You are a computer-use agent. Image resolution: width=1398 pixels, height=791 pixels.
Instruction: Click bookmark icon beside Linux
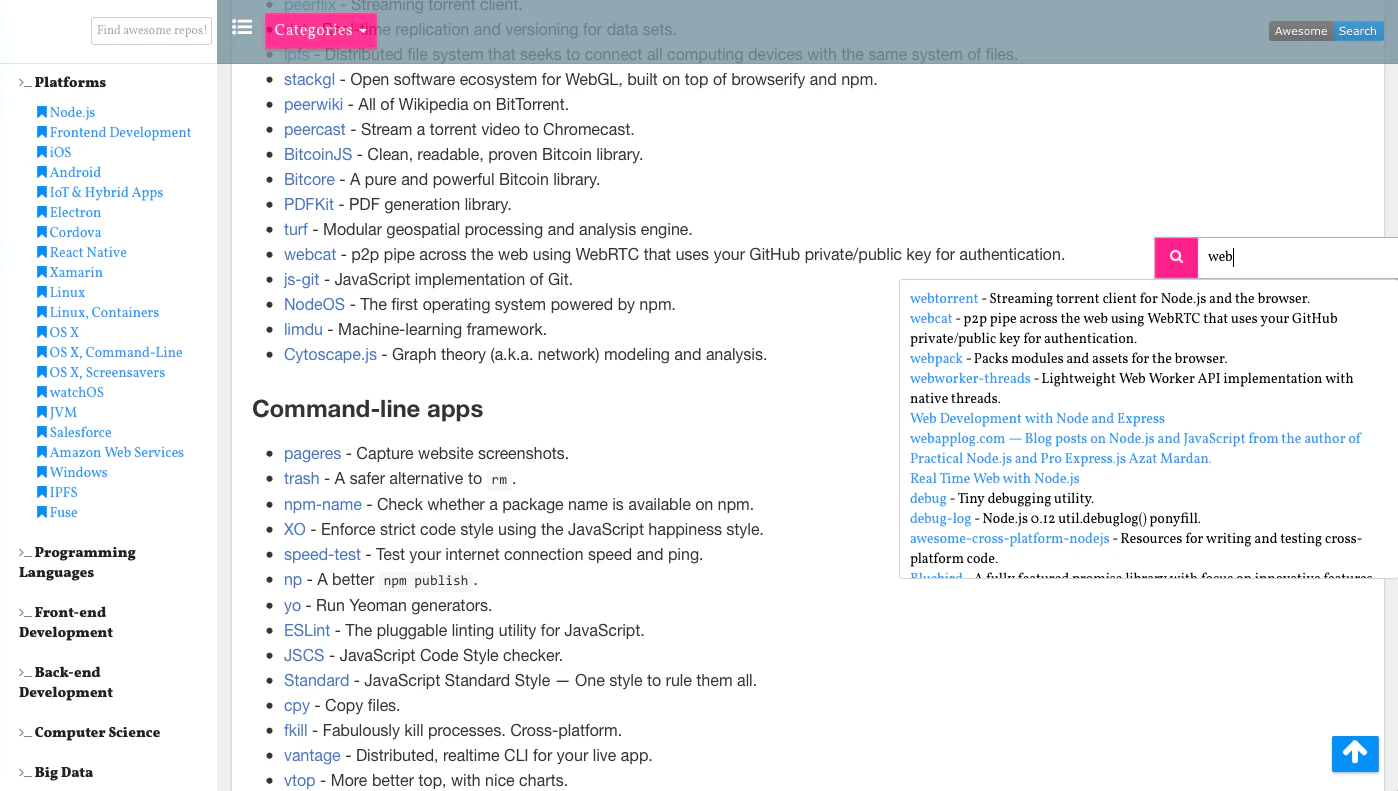coord(42,292)
